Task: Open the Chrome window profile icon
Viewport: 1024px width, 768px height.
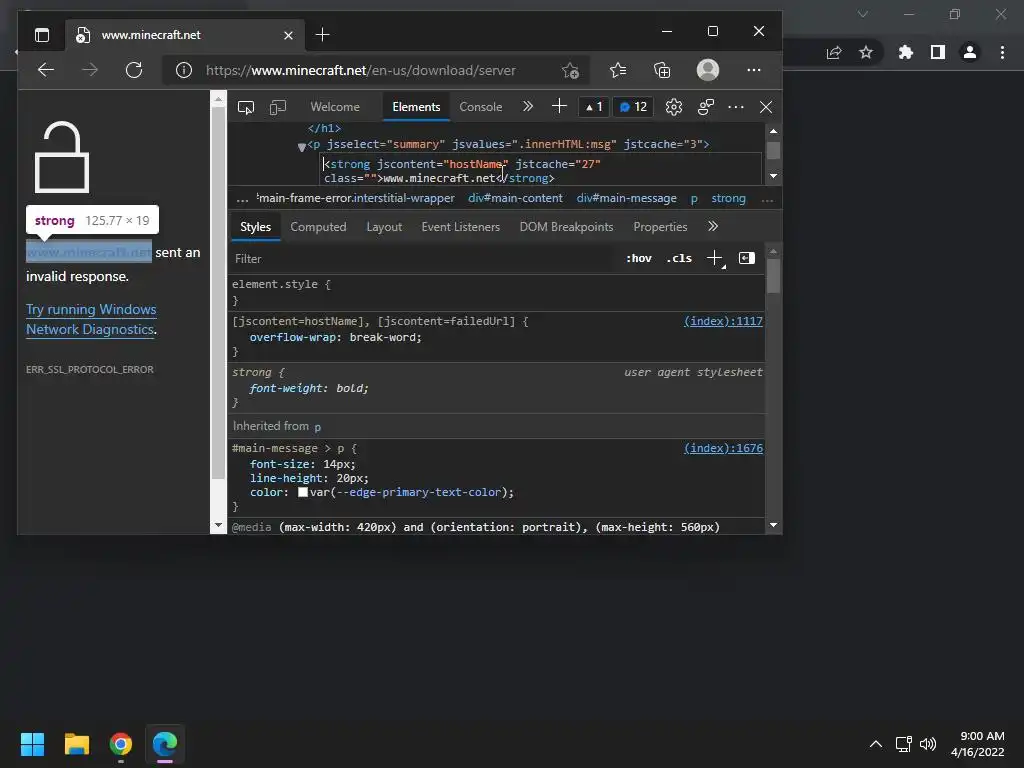Action: 970,52
